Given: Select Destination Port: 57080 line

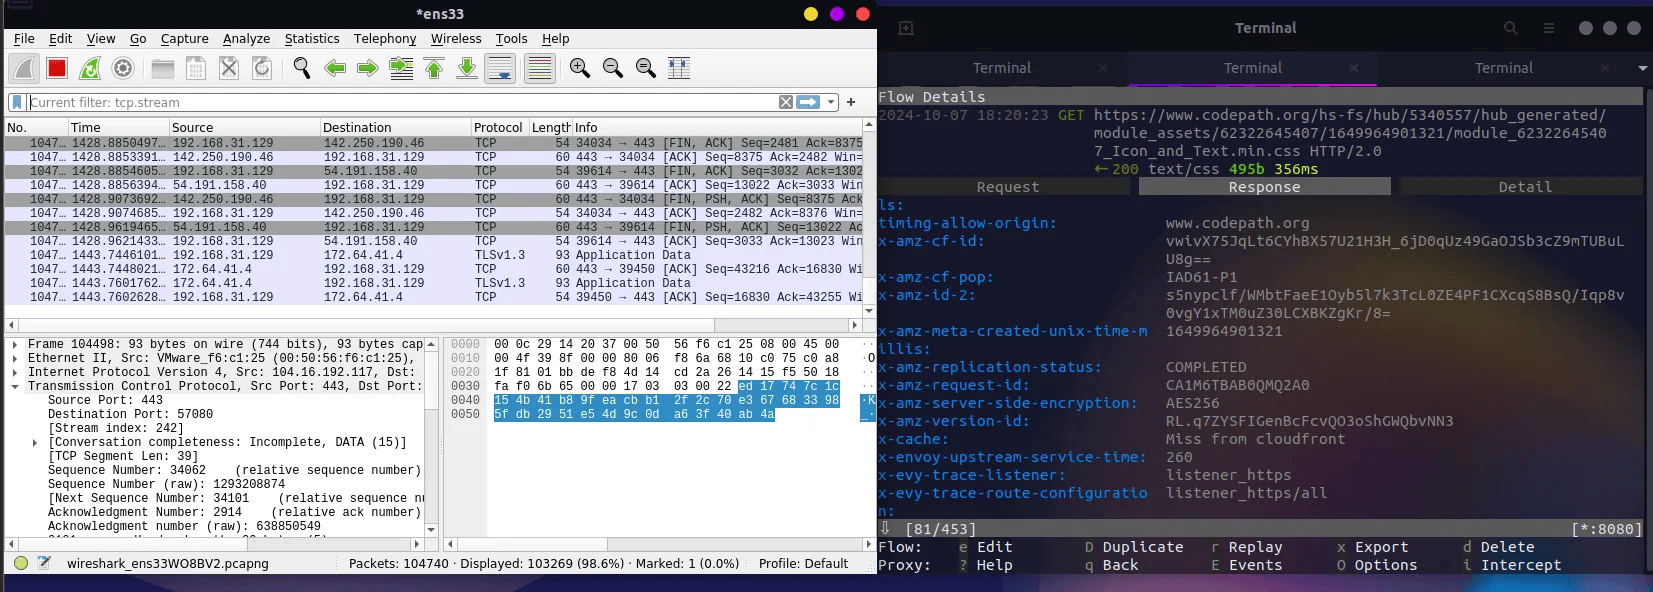Looking at the screenshot, I should 130,414.
